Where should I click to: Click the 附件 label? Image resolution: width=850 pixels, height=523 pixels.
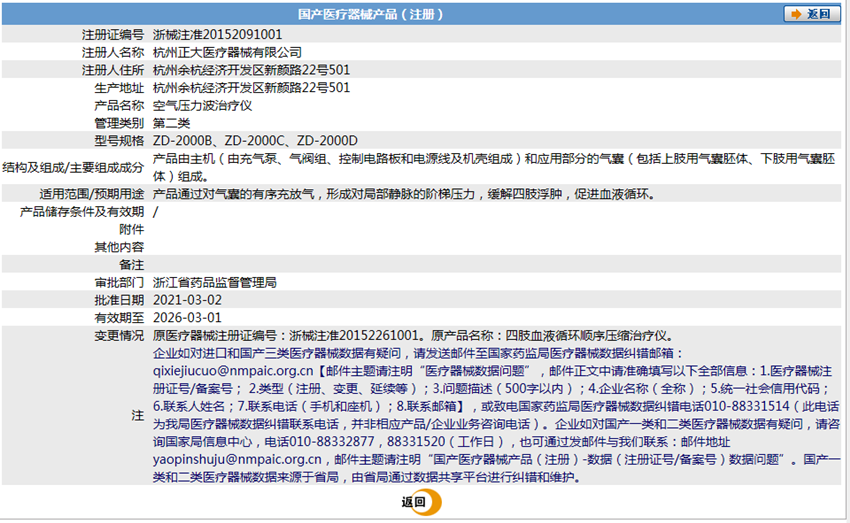132,229
